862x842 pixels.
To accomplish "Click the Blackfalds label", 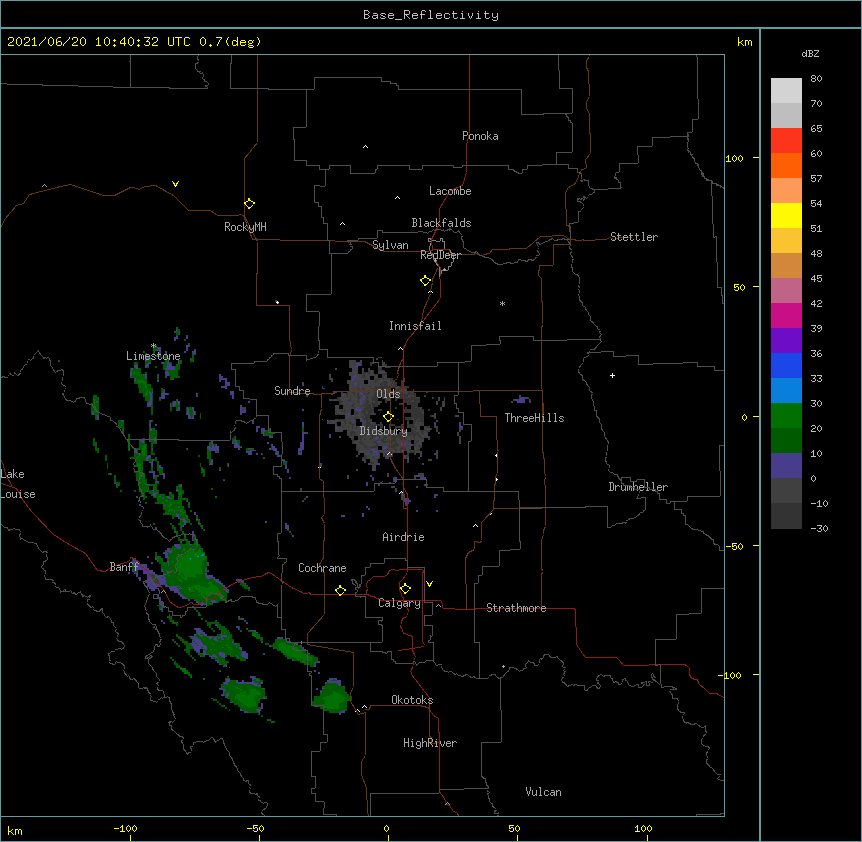I will pos(441,223).
